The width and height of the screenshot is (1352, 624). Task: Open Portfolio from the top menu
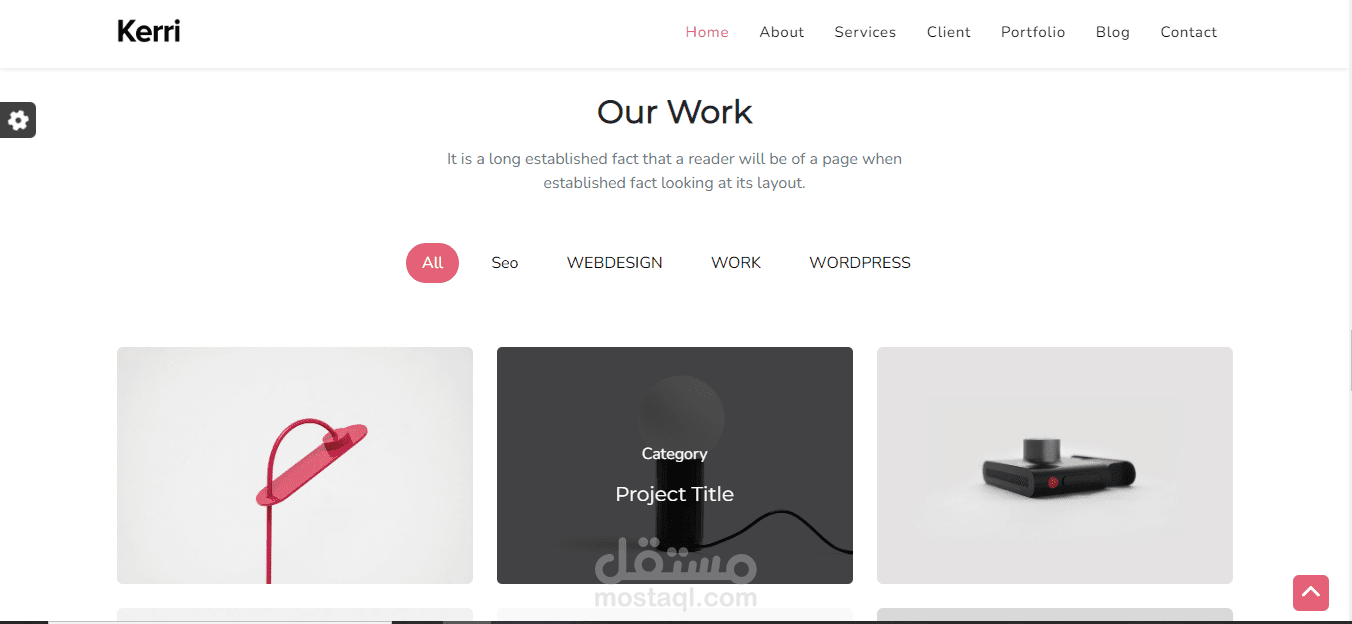pyautogui.click(x=1033, y=32)
